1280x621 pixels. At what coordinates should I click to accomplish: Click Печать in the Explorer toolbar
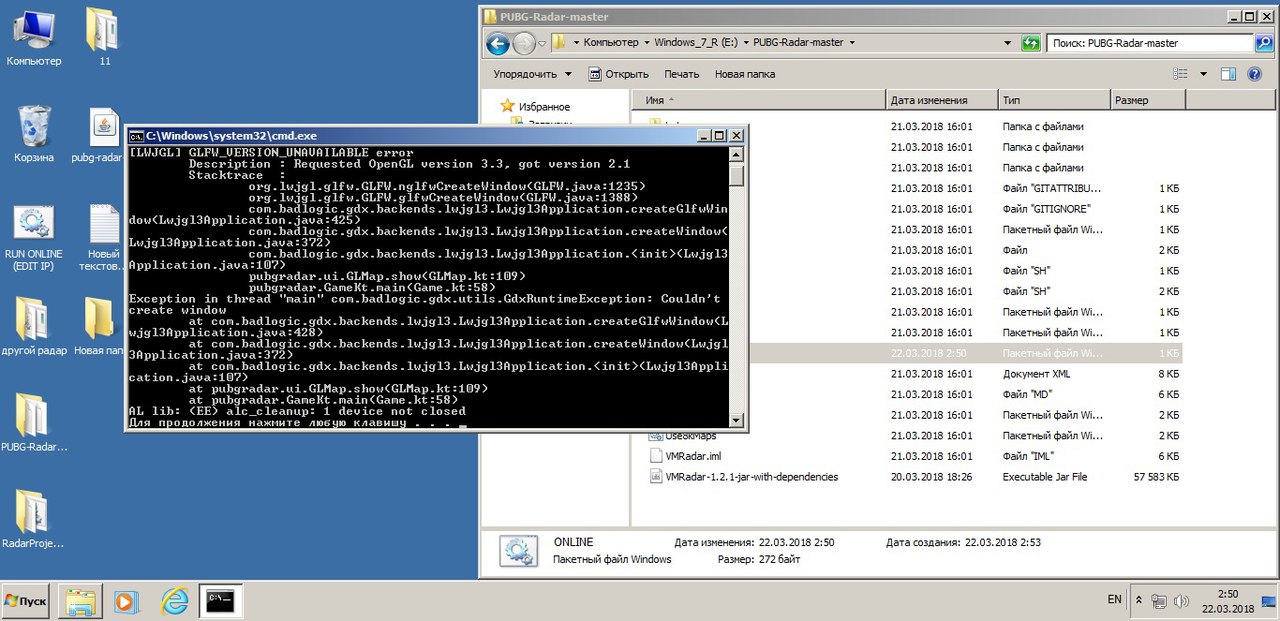click(681, 74)
